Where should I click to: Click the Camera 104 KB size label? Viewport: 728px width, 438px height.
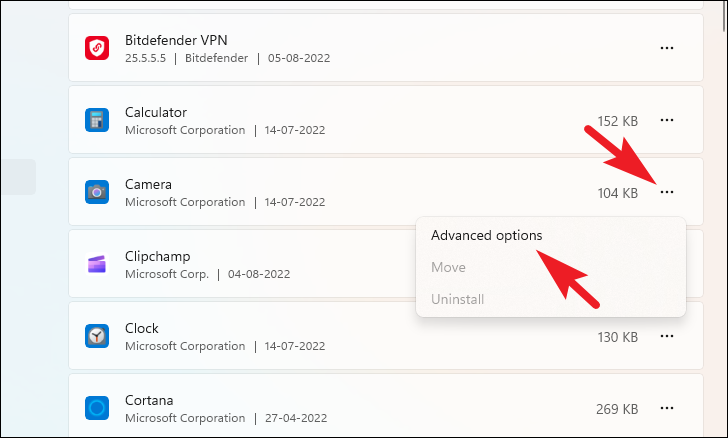(x=618, y=193)
